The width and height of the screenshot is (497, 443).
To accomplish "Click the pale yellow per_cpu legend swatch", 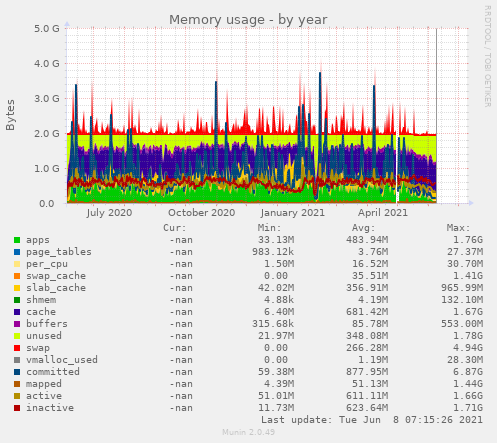I will click(17, 264).
